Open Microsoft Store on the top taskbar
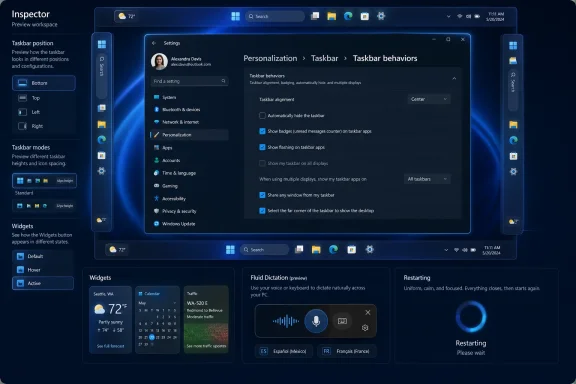This screenshot has width=576, height=384. click(364, 16)
